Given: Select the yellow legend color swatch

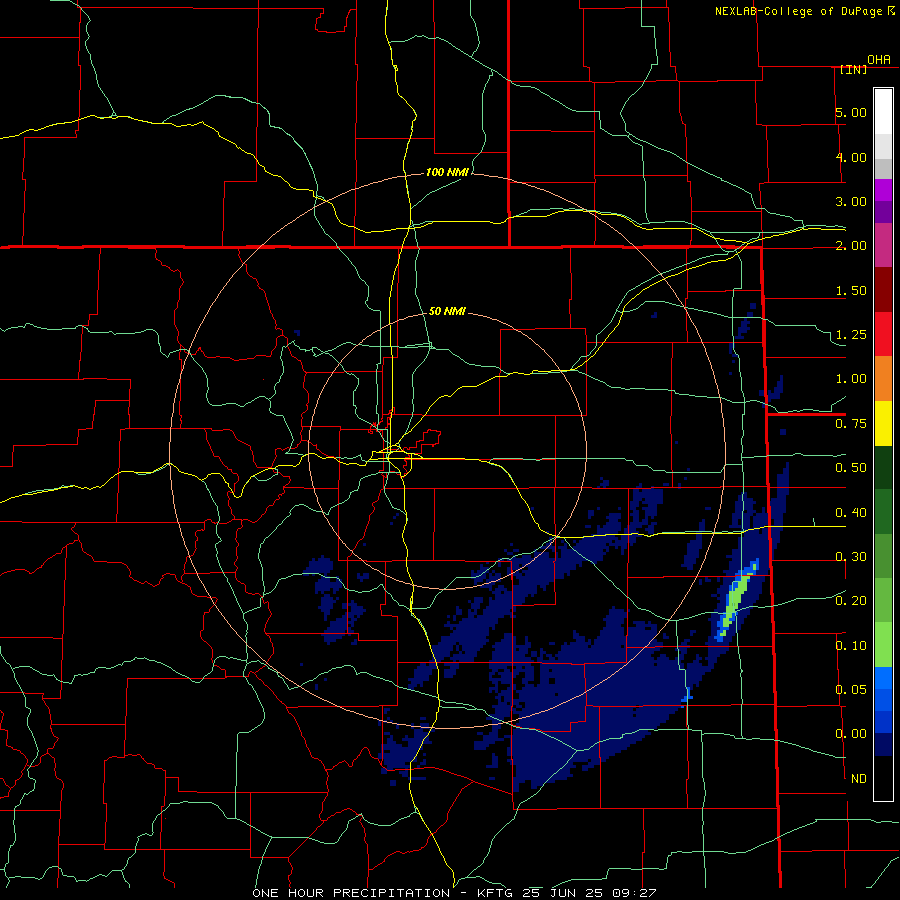Looking at the screenshot, I should (883, 424).
